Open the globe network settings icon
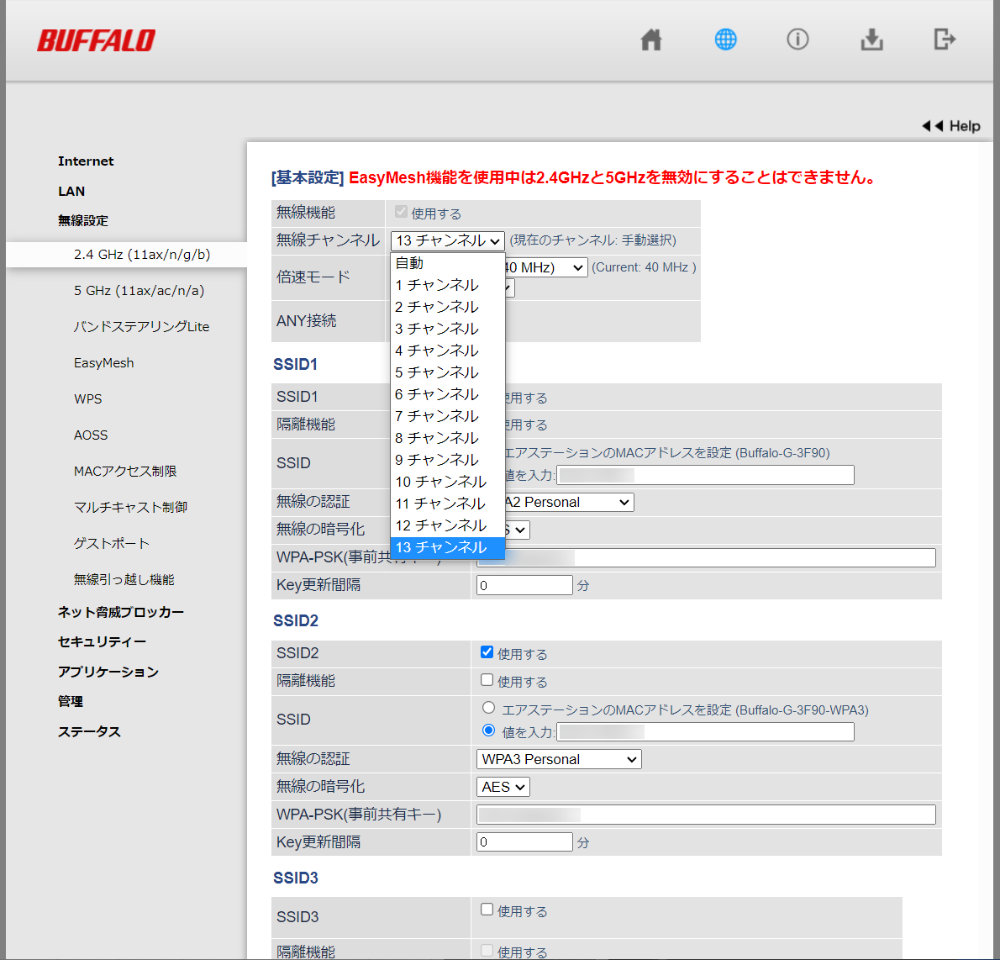 725,40
